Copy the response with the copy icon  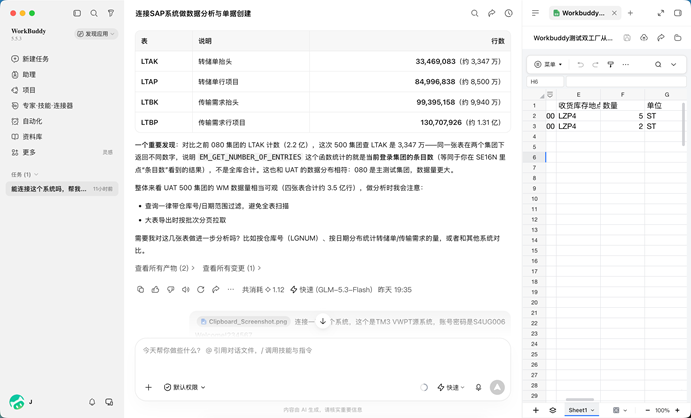(x=140, y=289)
